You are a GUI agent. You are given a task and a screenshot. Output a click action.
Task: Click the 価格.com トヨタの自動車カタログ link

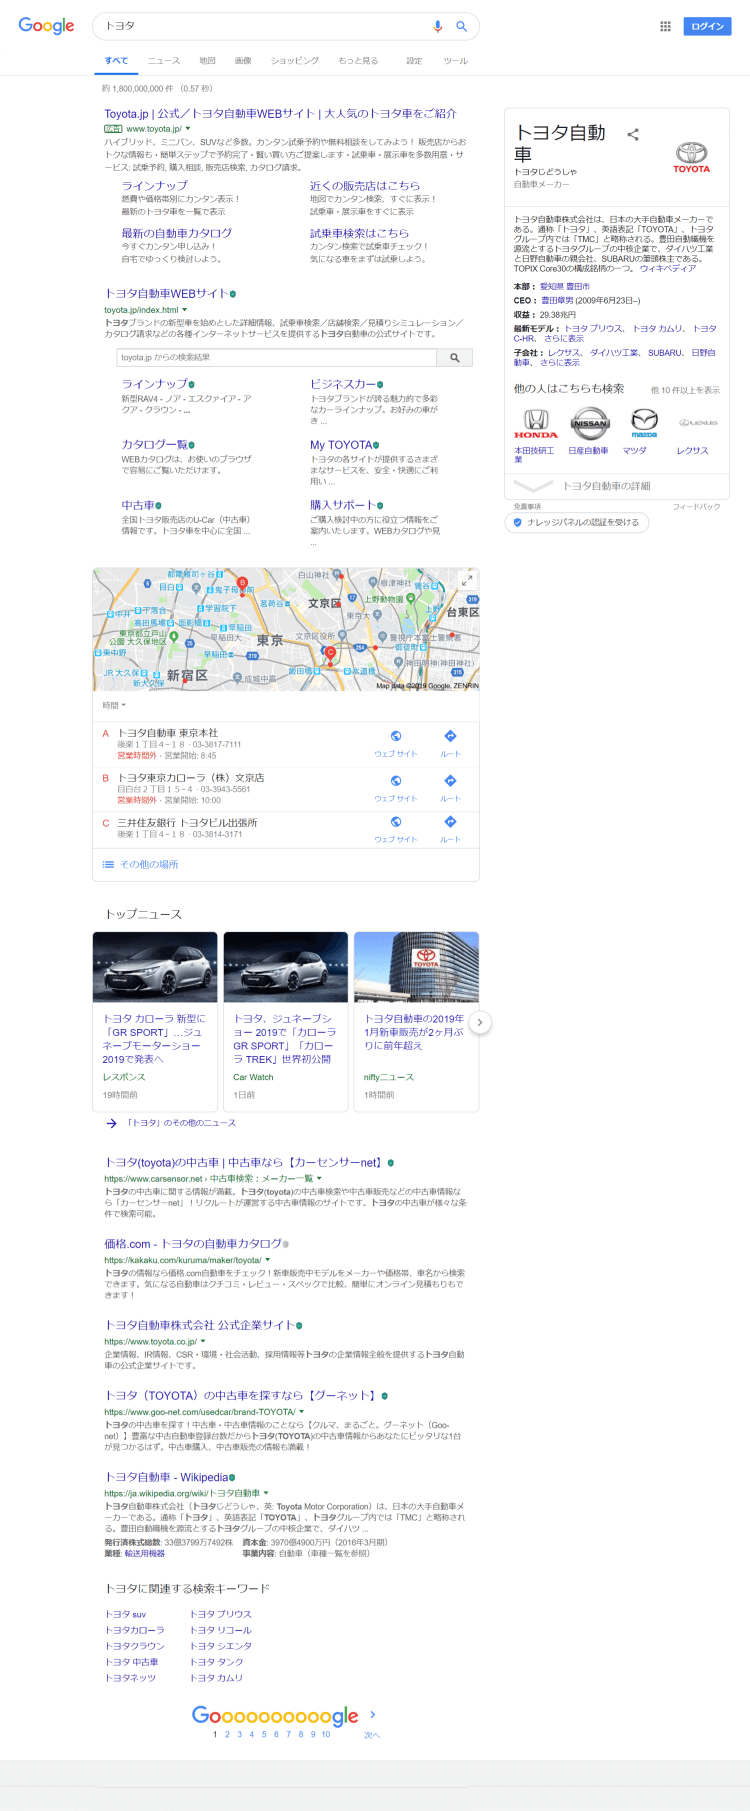[x=193, y=1244]
